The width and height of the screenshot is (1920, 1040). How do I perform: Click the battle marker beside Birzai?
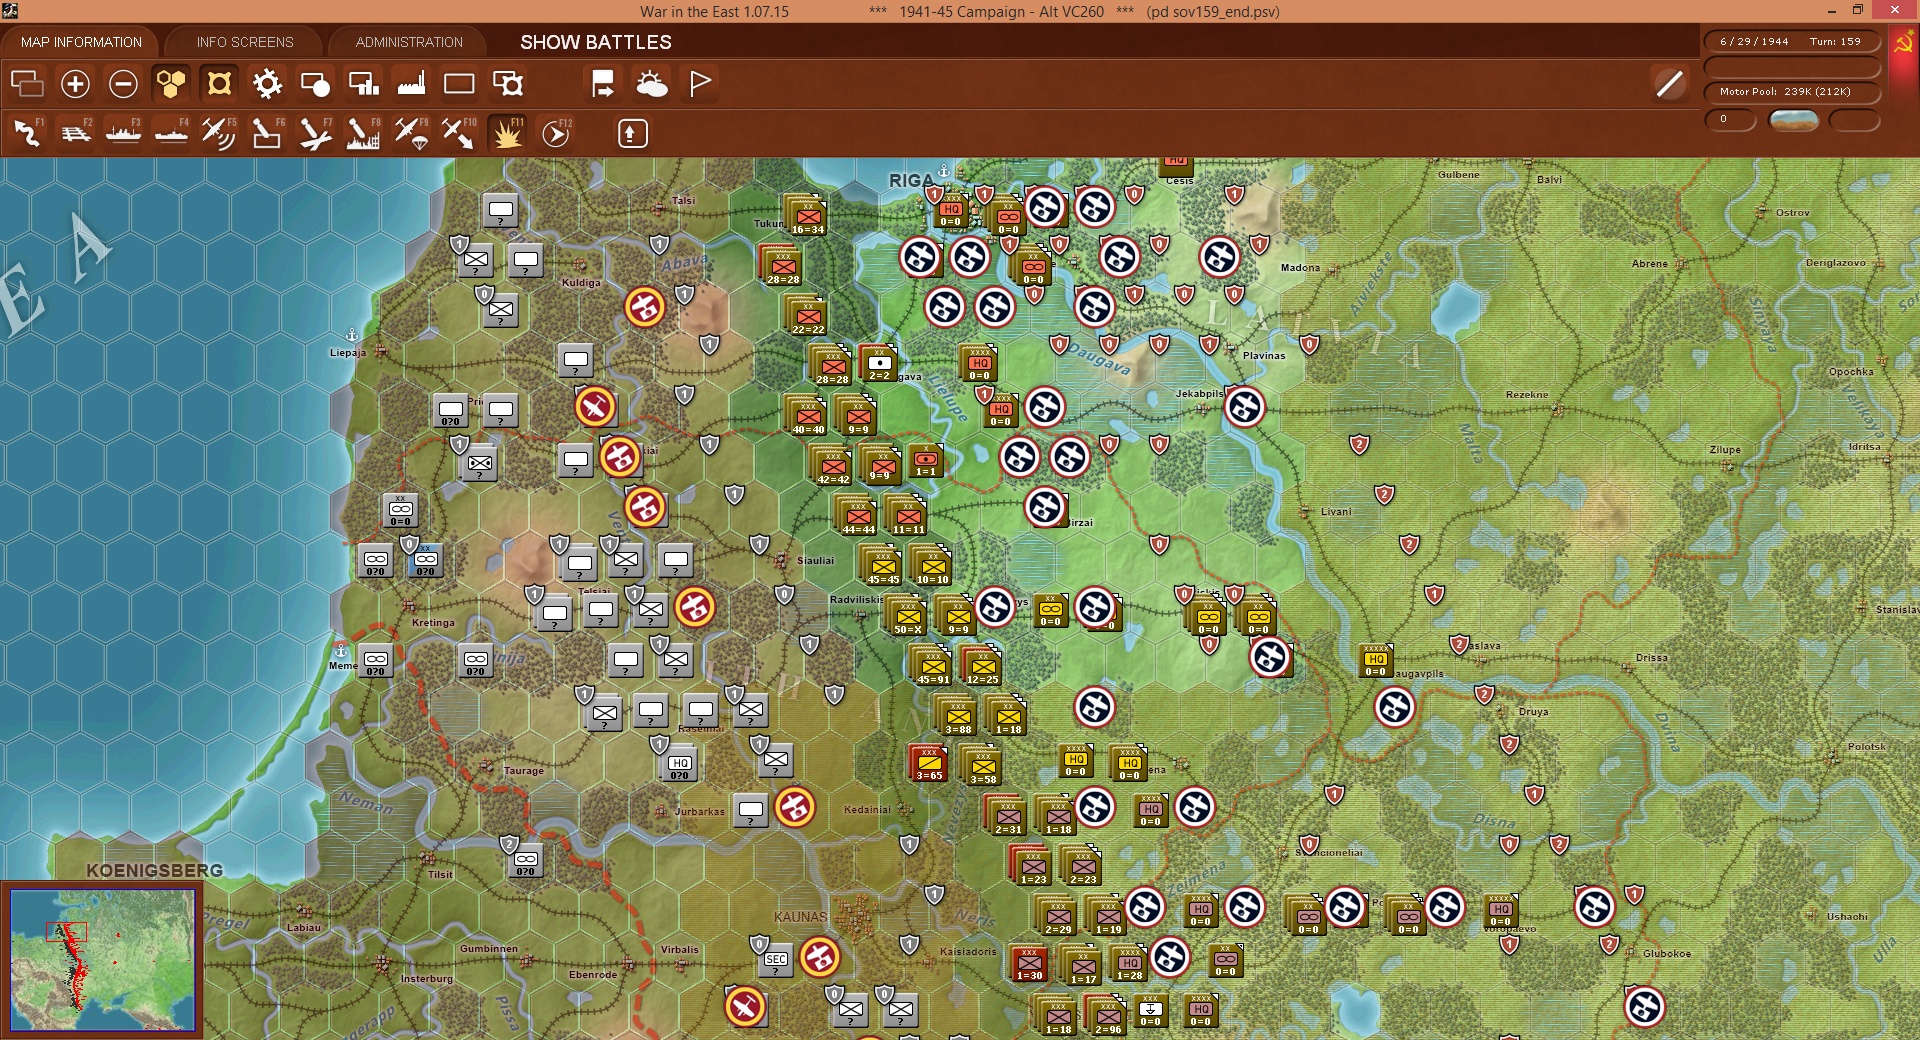1045,507
